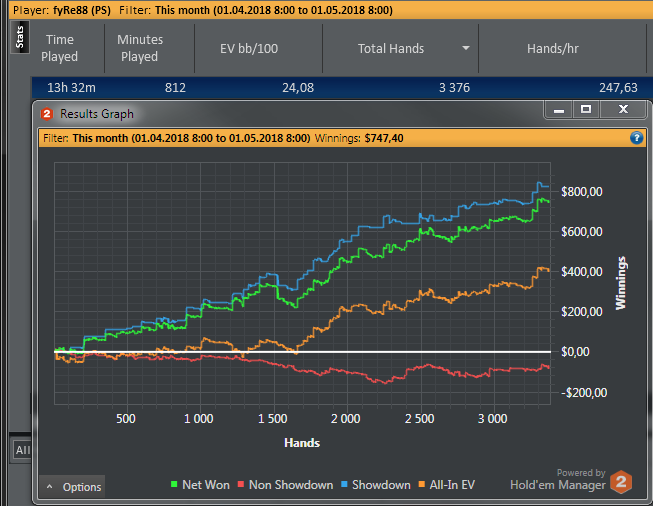Click the $600,00 axis label

coord(581,232)
